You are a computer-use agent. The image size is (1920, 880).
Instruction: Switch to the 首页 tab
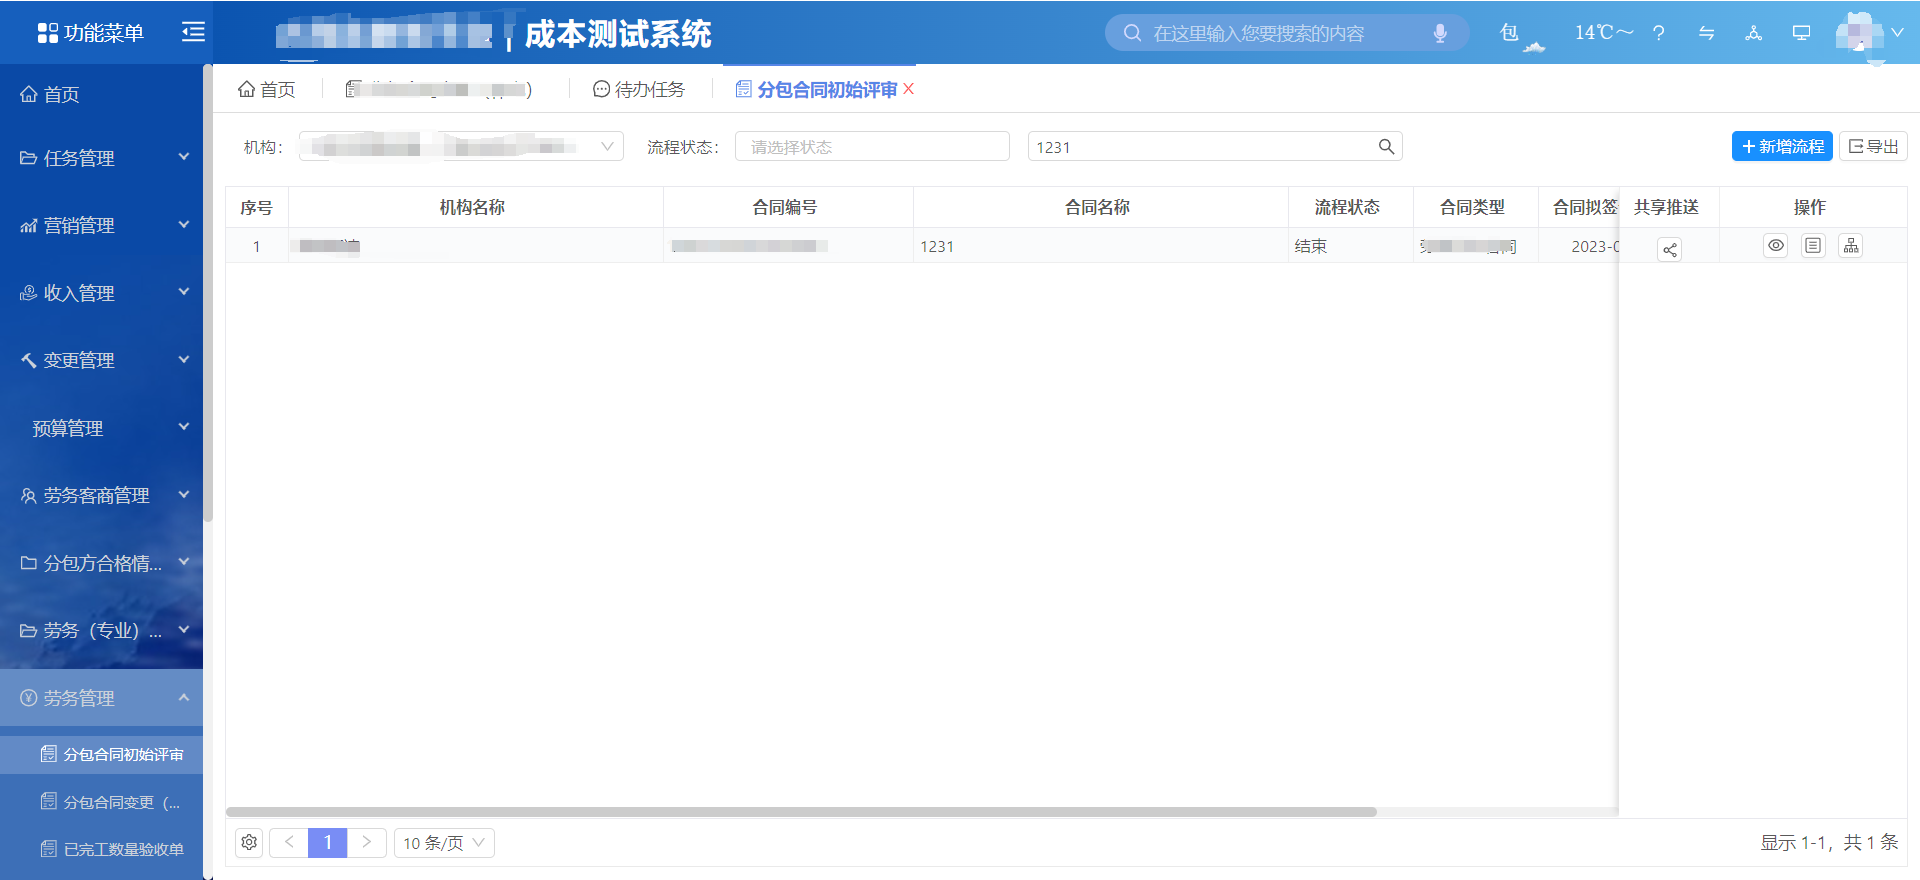coord(267,89)
